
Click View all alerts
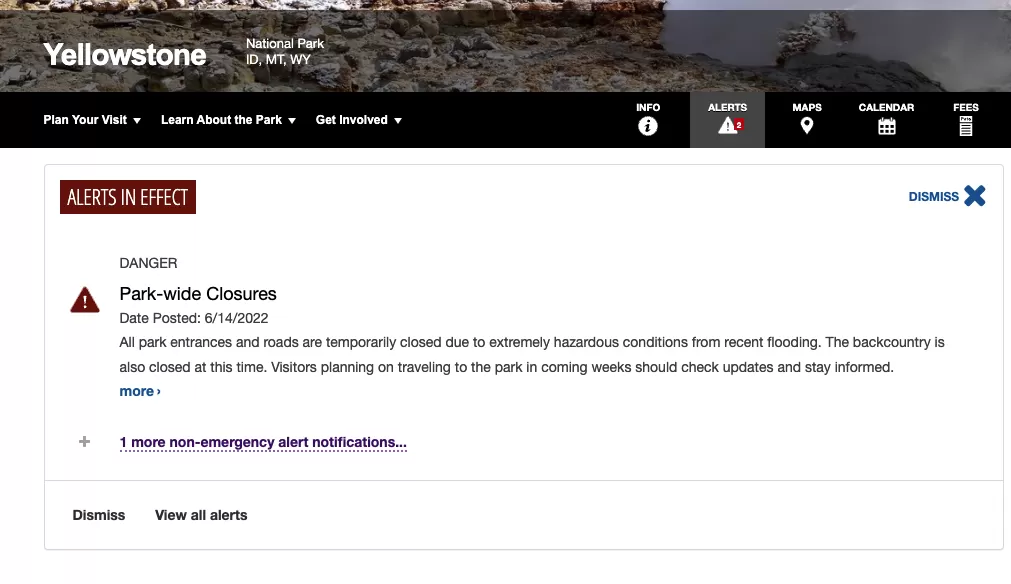(201, 515)
